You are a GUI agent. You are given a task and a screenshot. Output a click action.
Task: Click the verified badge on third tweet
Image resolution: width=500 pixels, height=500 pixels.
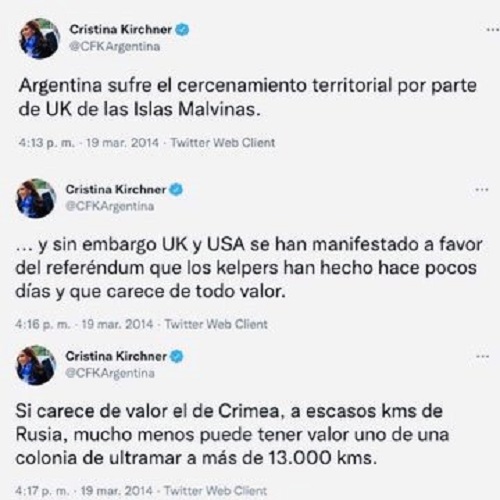177,356
